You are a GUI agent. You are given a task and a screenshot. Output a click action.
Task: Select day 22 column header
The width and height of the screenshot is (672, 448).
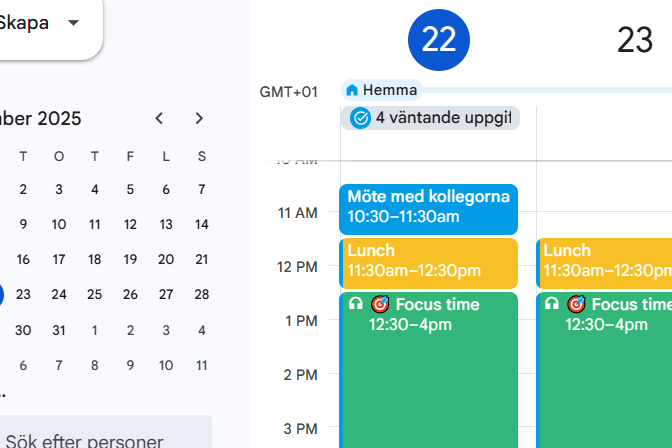(x=438, y=40)
